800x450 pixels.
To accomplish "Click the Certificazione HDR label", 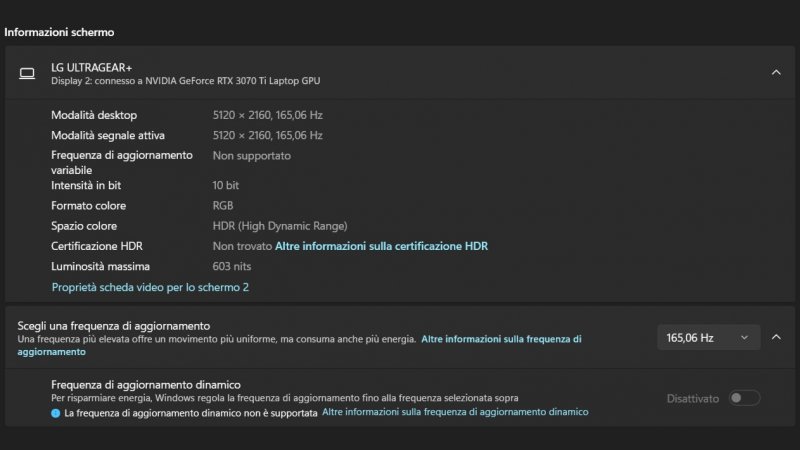I will [97, 246].
